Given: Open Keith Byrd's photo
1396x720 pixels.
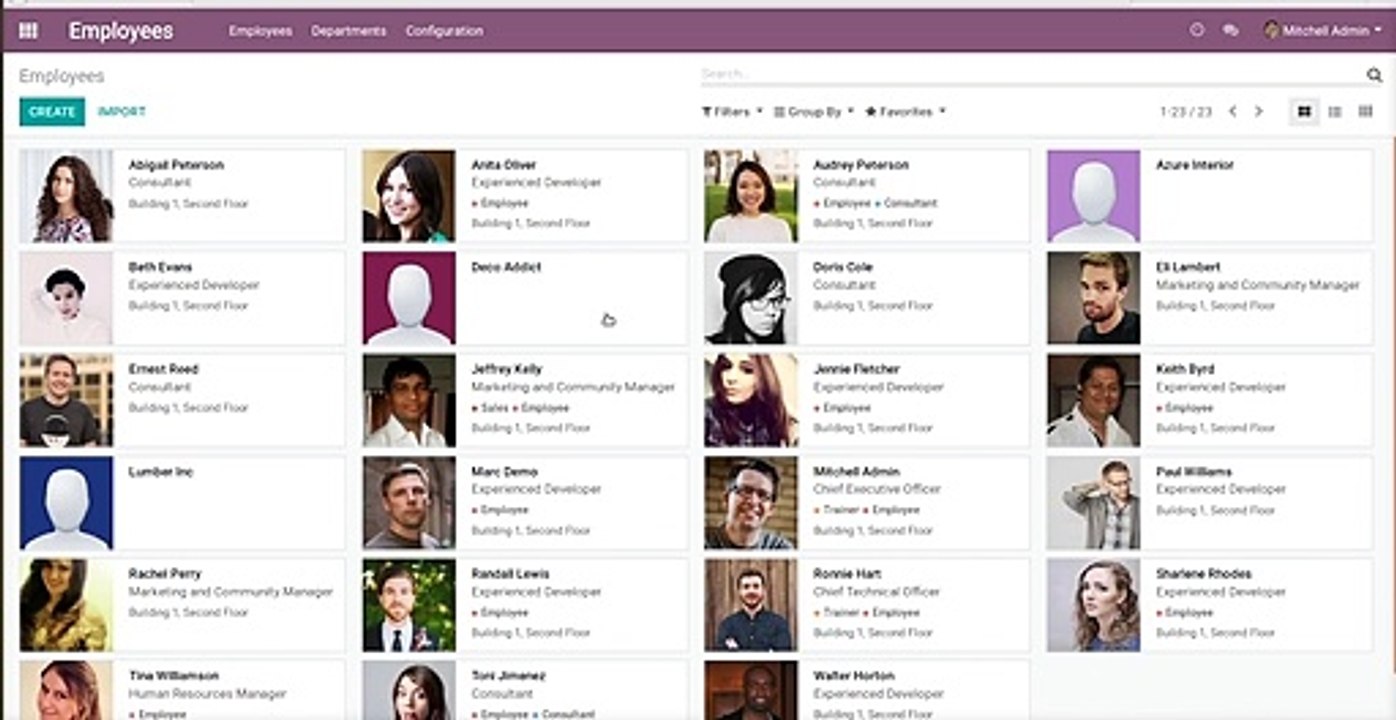Looking at the screenshot, I should point(1094,400).
